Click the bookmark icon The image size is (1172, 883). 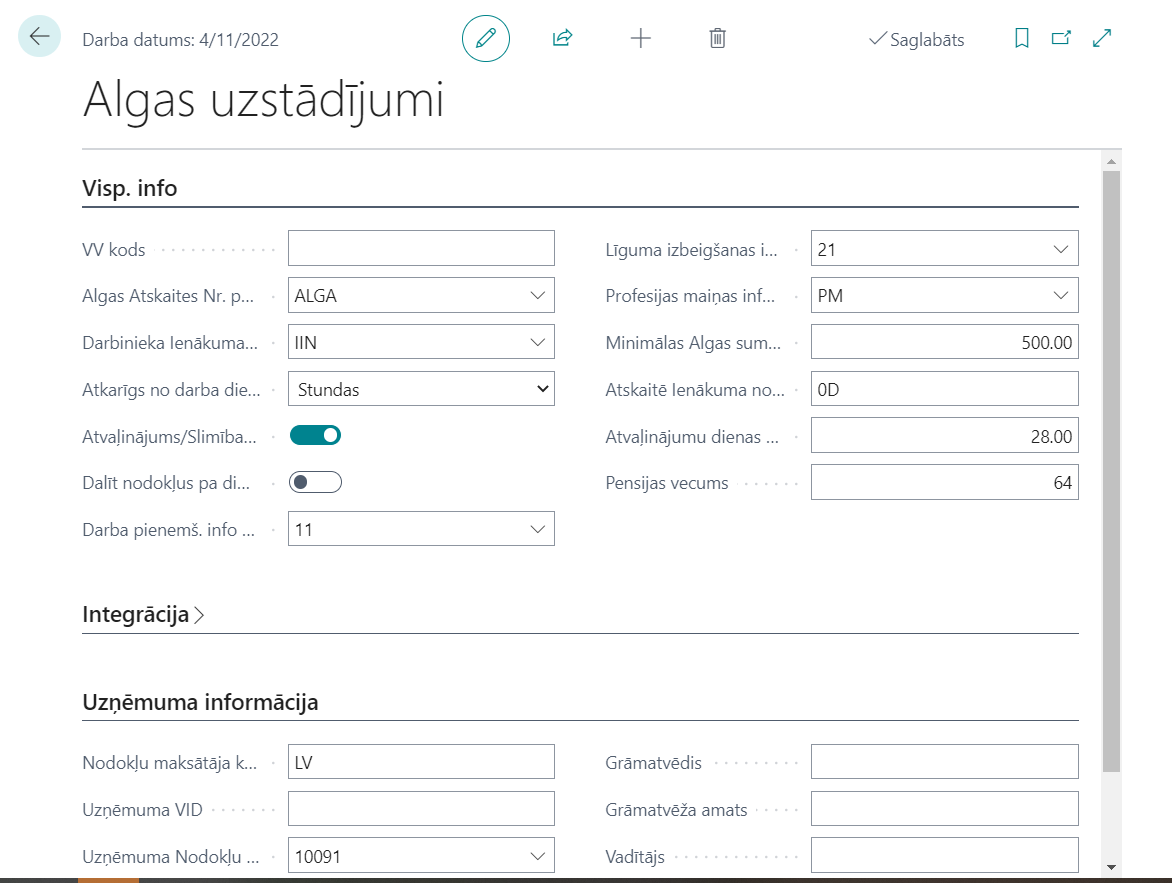(1021, 39)
